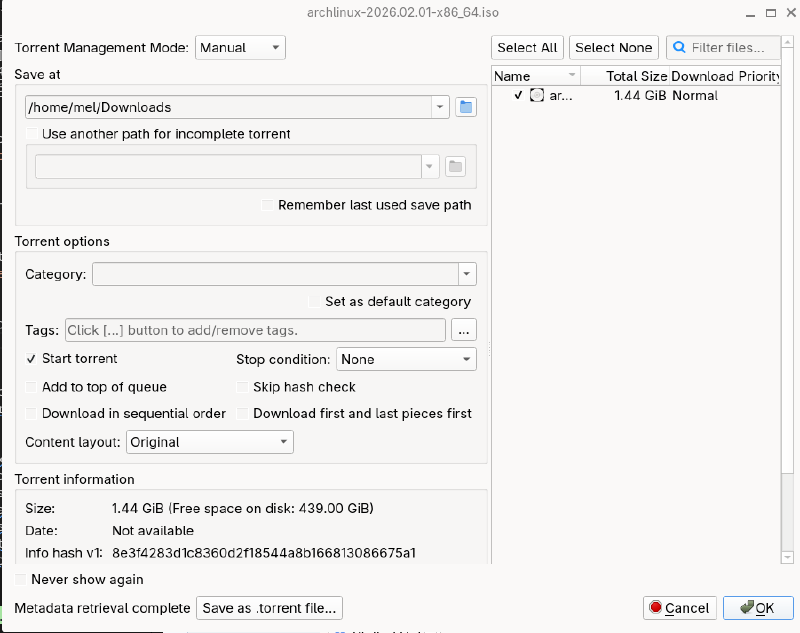Image resolution: width=800 pixels, height=633 pixels.
Task: Uncheck the "Start torrent" option
Action: tap(31, 358)
